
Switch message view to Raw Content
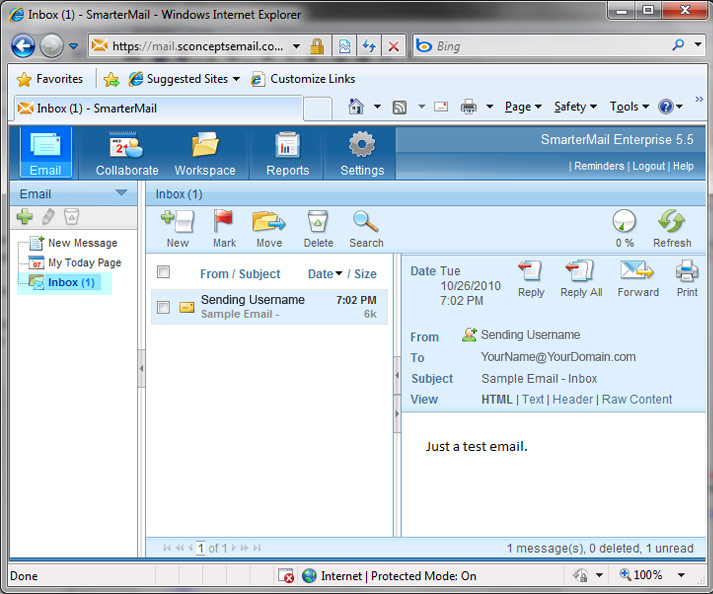(x=636, y=399)
